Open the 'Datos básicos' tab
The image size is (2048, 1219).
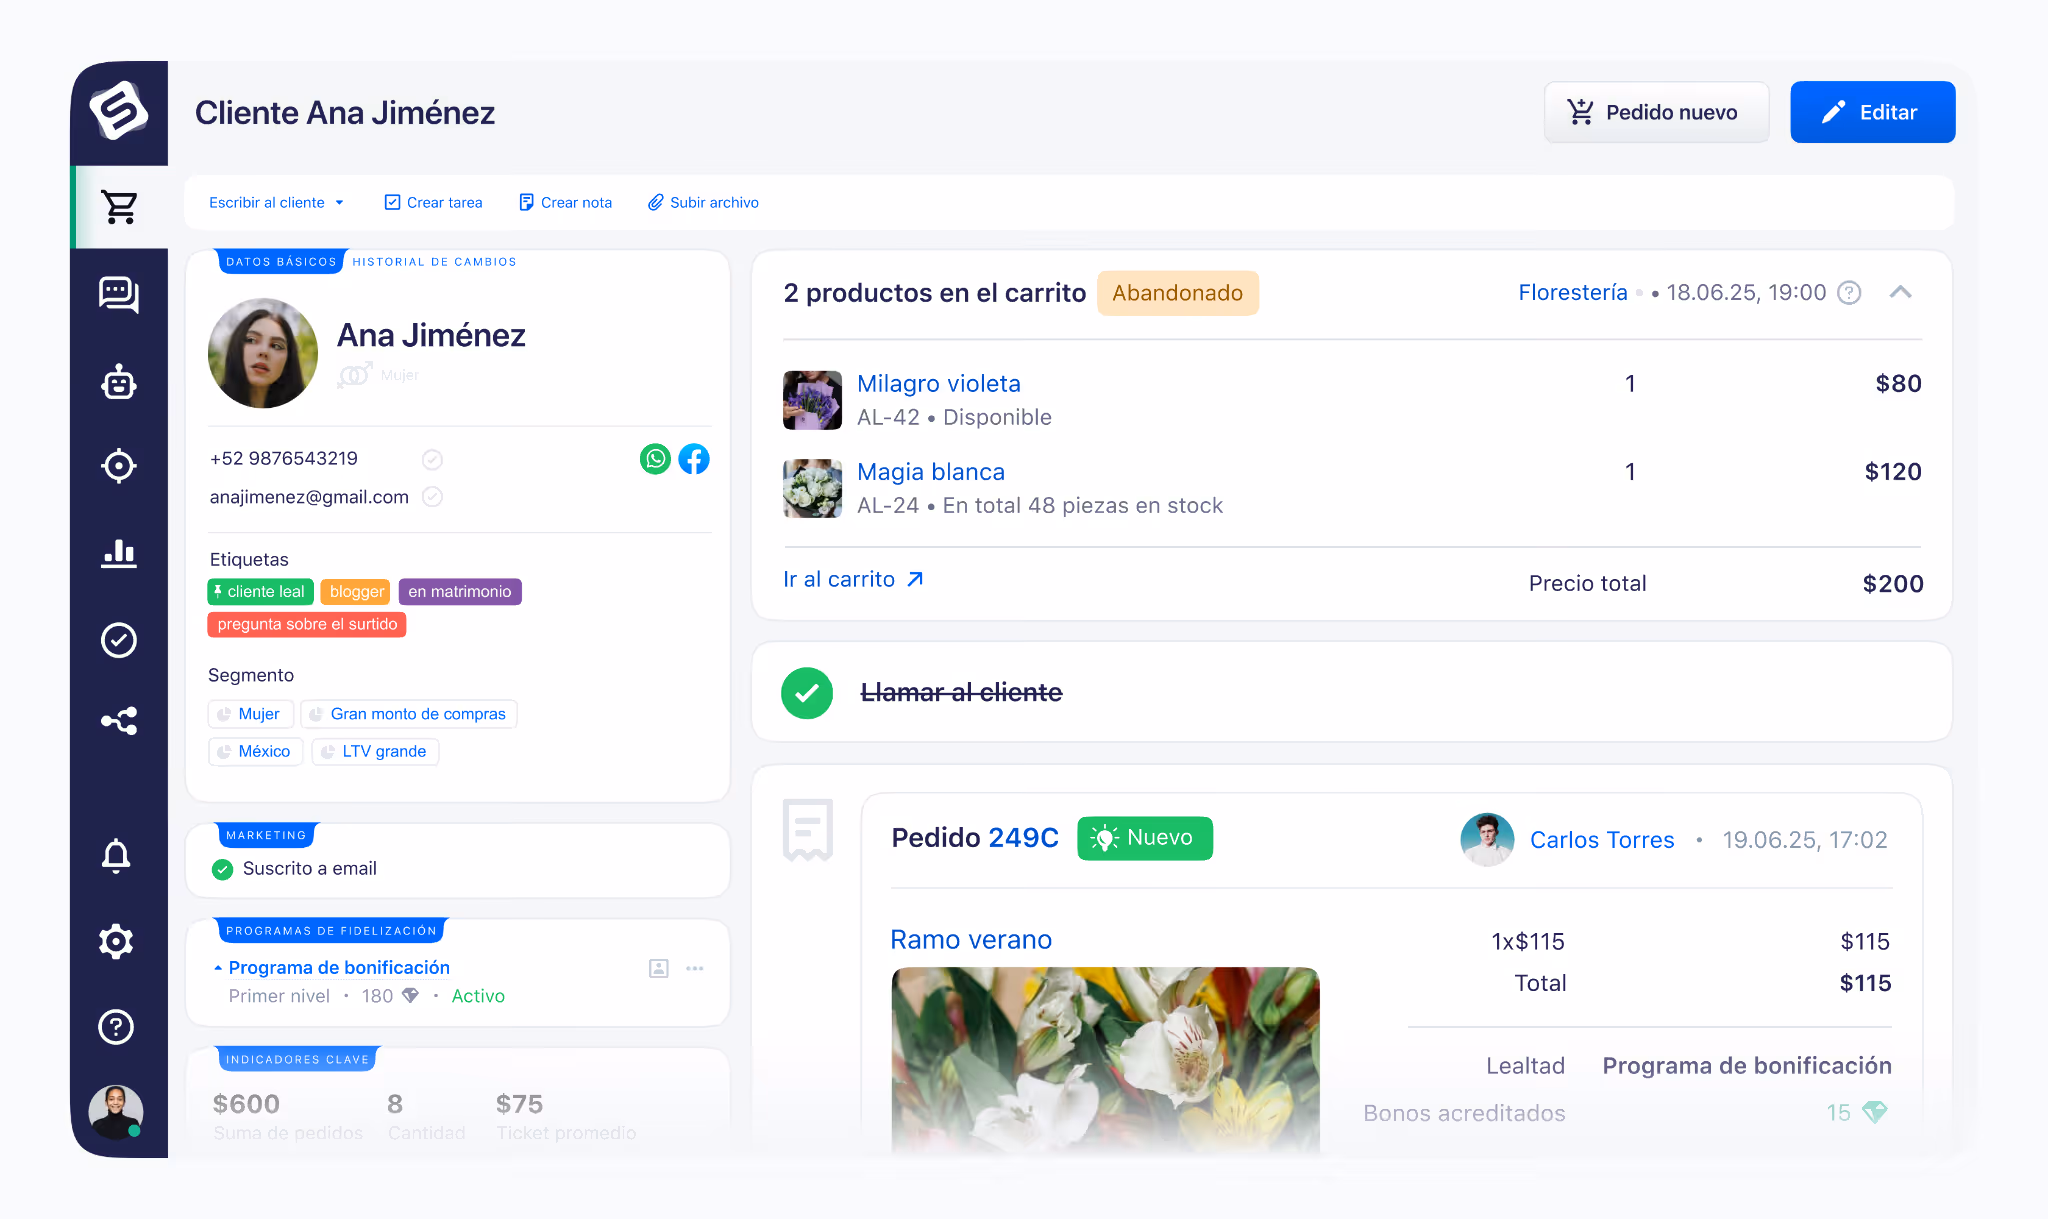click(280, 261)
